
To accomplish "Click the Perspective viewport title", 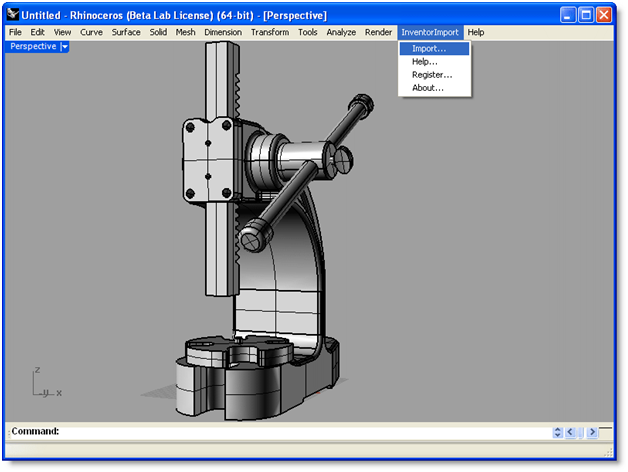I will [33, 46].
